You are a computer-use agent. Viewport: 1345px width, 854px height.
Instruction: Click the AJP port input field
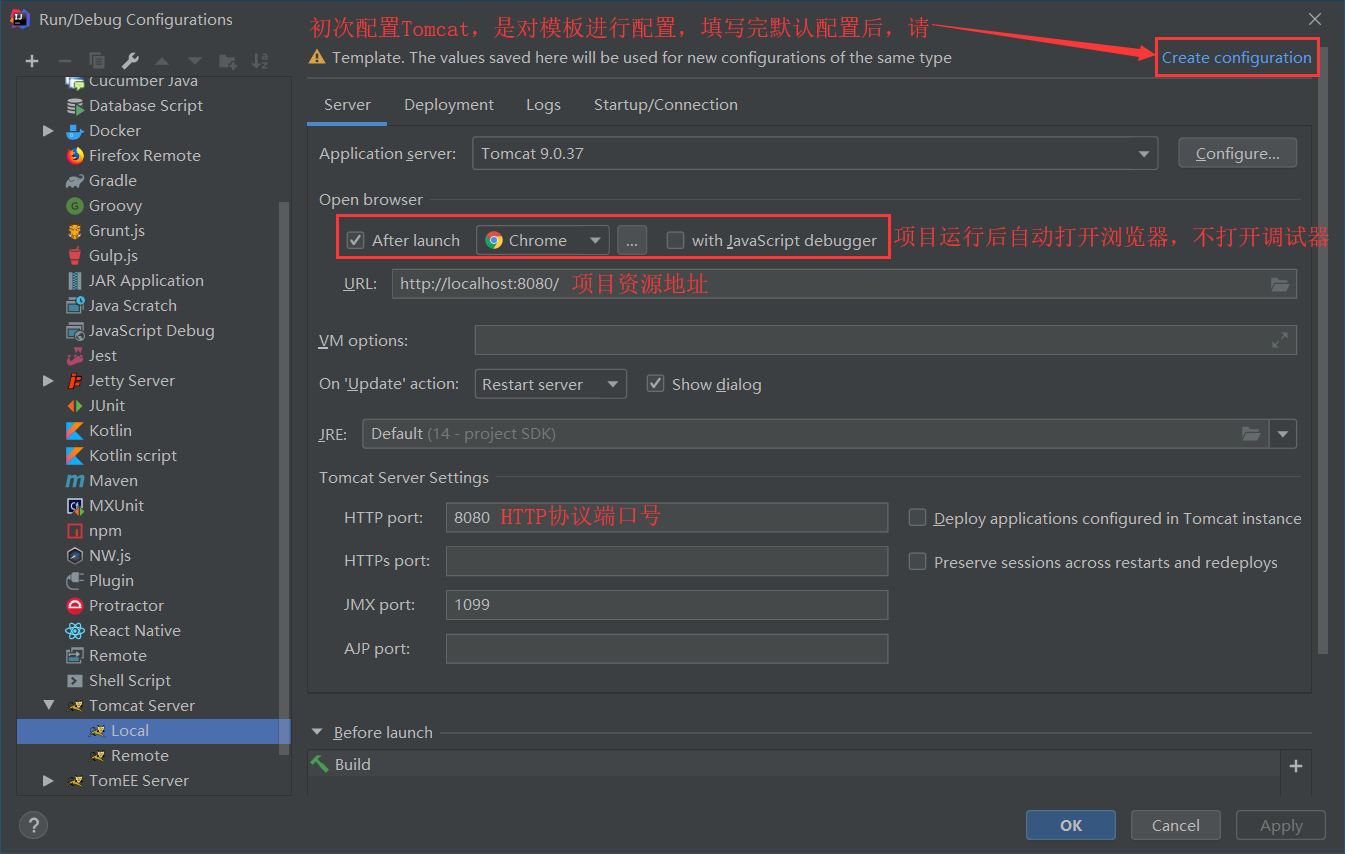point(667,649)
